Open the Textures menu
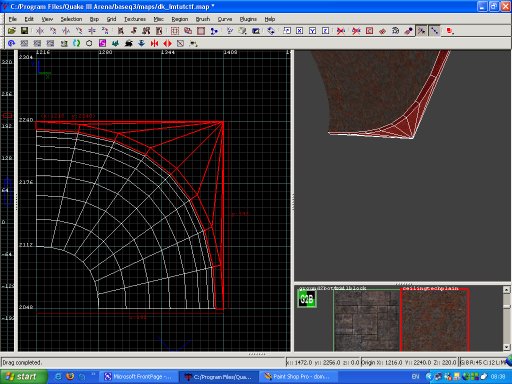 (x=135, y=19)
